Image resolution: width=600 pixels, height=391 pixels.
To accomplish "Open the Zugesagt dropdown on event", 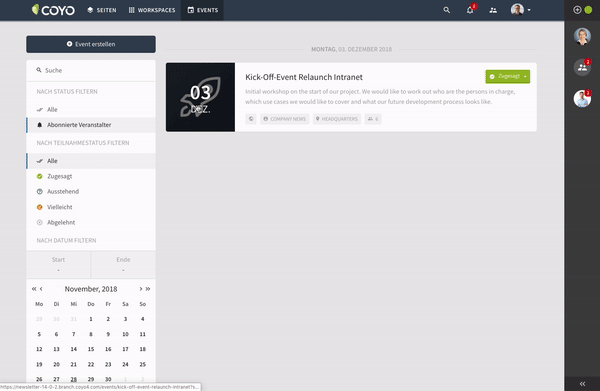I will click(508, 77).
